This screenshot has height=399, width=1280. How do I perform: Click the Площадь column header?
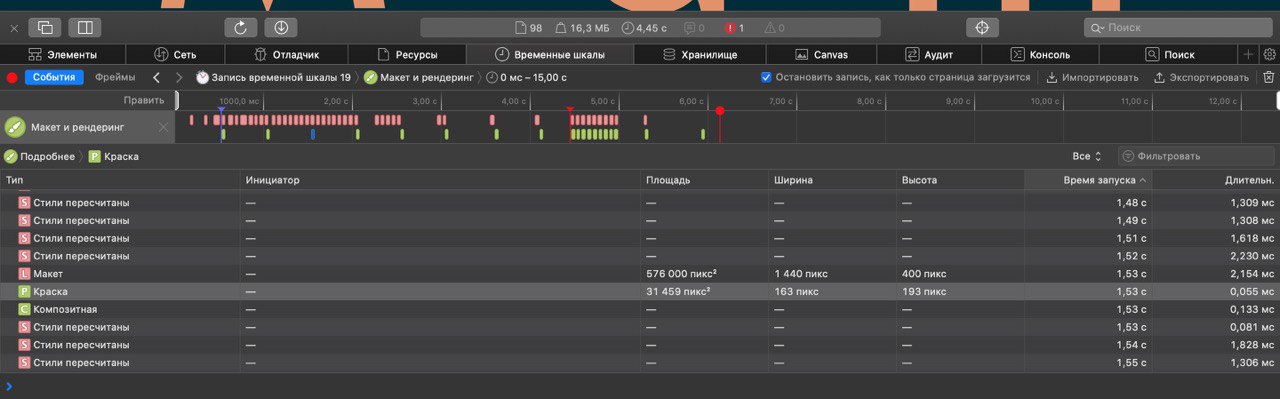[705, 180]
